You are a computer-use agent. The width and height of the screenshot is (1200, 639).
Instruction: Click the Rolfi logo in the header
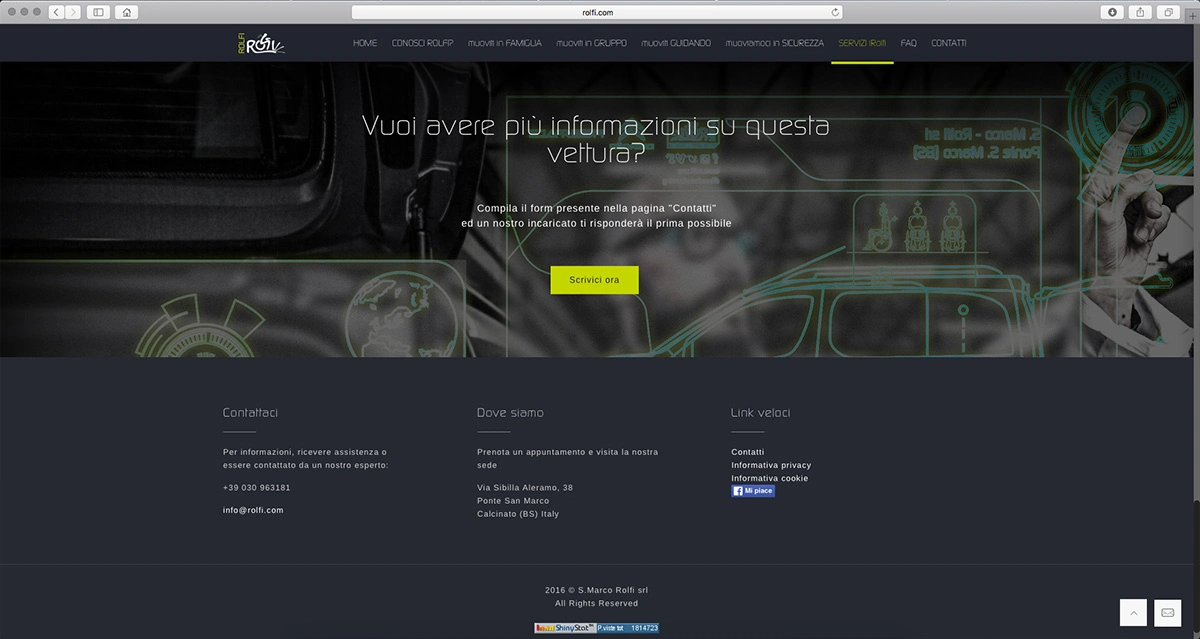coord(260,44)
